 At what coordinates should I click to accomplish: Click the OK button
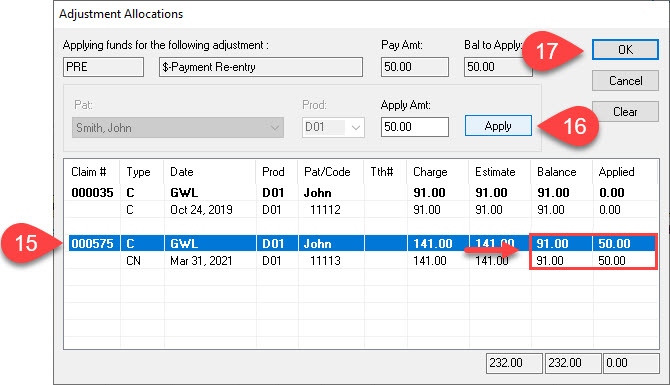pyautogui.click(x=625, y=50)
